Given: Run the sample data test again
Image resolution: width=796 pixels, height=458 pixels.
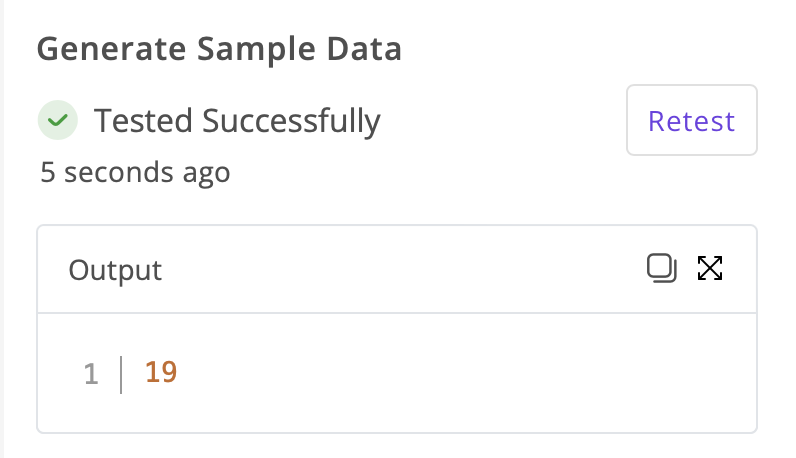Looking at the screenshot, I should pyautogui.click(x=691, y=120).
